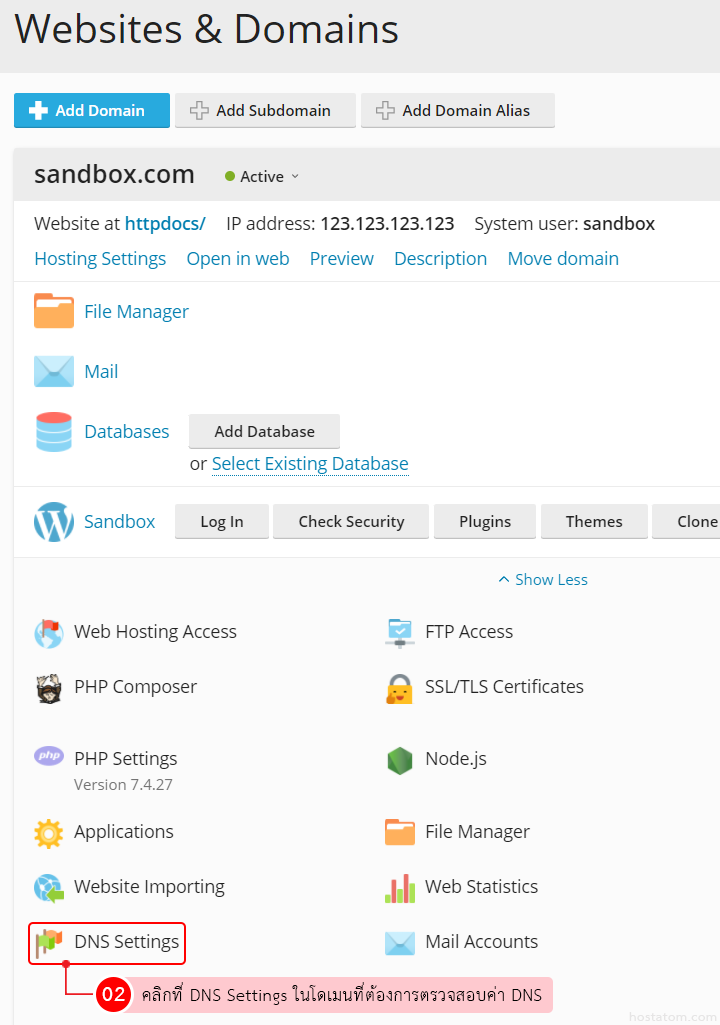Click the FTP Access icon

400,632
